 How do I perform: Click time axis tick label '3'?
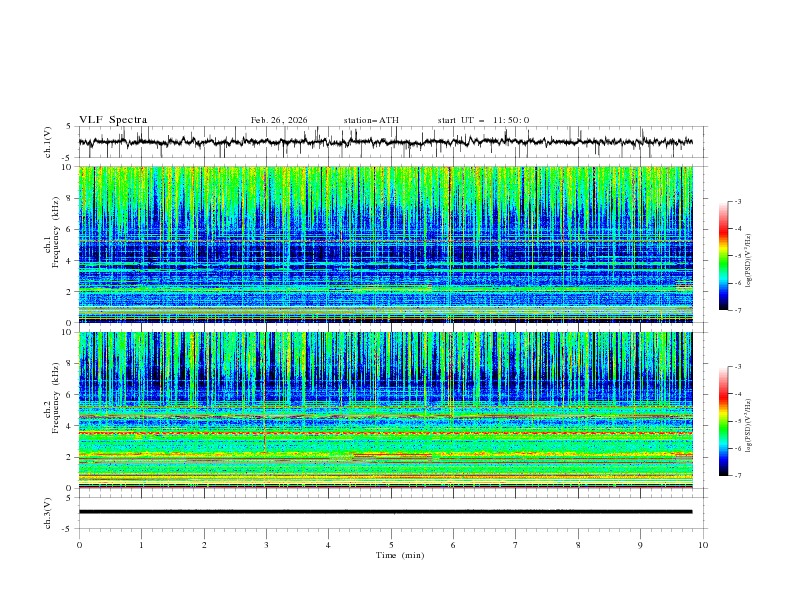tap(266, 545)
